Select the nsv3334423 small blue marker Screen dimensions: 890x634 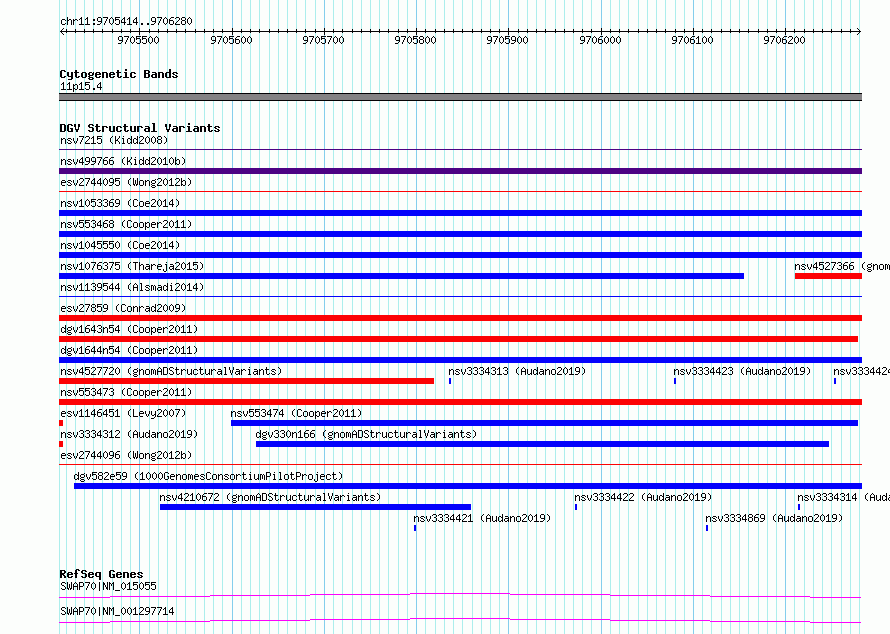[x=675, y=381]
